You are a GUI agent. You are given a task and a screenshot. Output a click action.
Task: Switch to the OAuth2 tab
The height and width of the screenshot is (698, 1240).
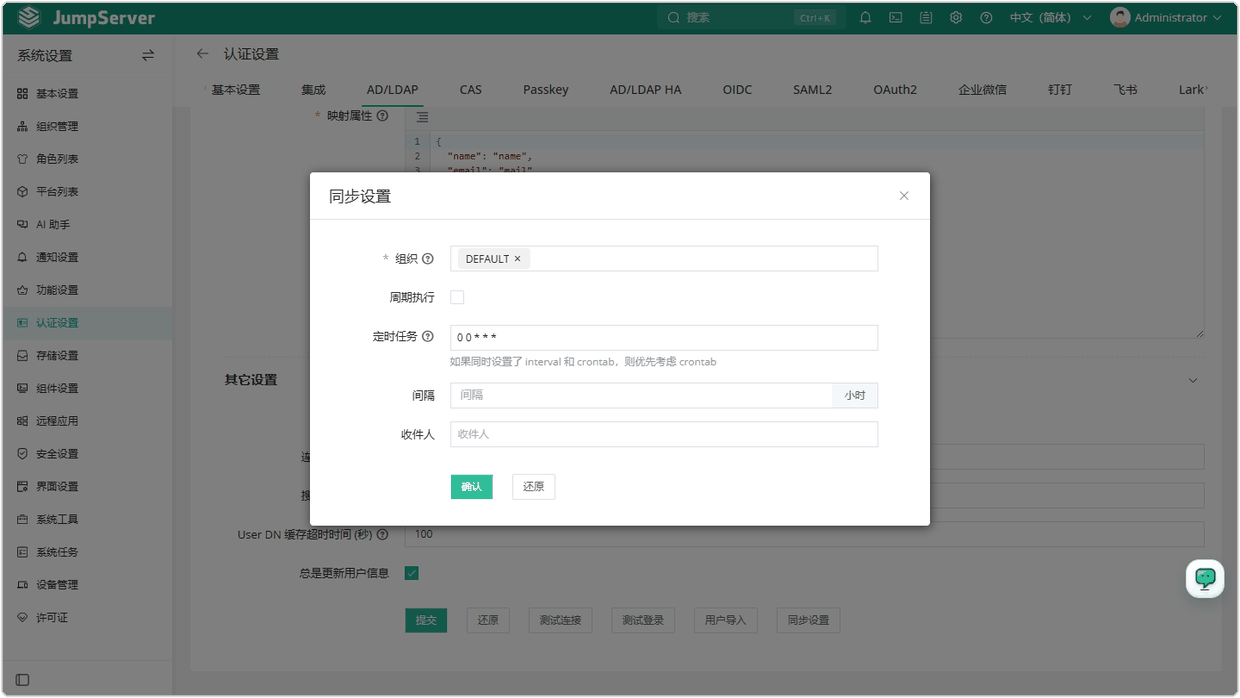click(895, 90)
